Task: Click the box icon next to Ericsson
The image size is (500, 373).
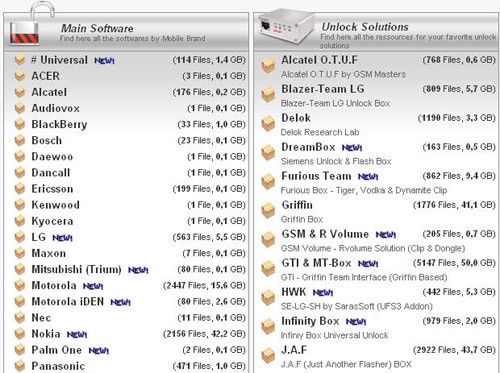Action: click(x=20, y=189)
